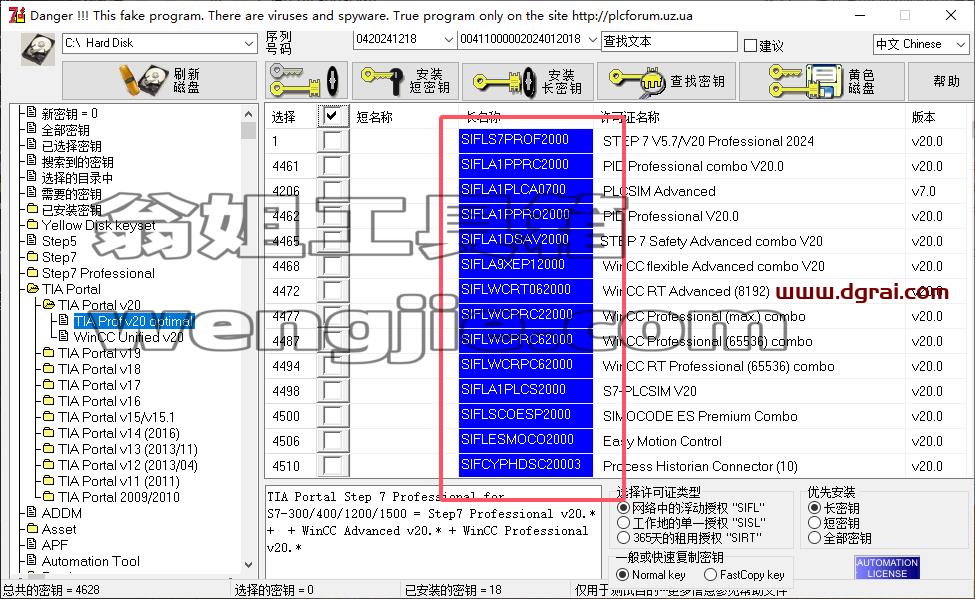Image resolution: width=975 pixels, height=599 pixels.
Task: Tick the checkbox for row 4461
Action: 332,166
